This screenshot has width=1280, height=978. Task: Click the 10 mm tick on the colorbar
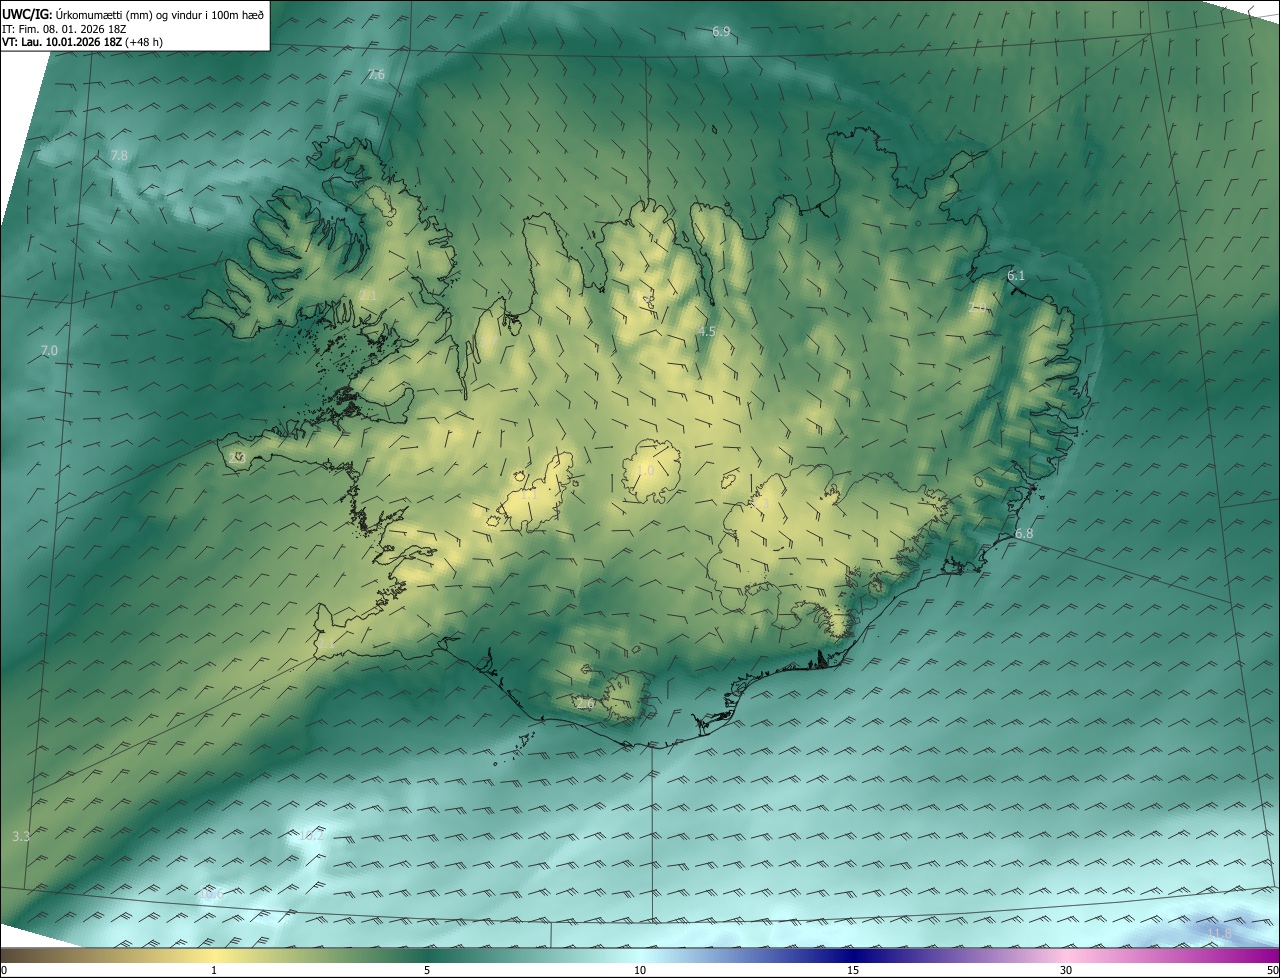(640, 970)
